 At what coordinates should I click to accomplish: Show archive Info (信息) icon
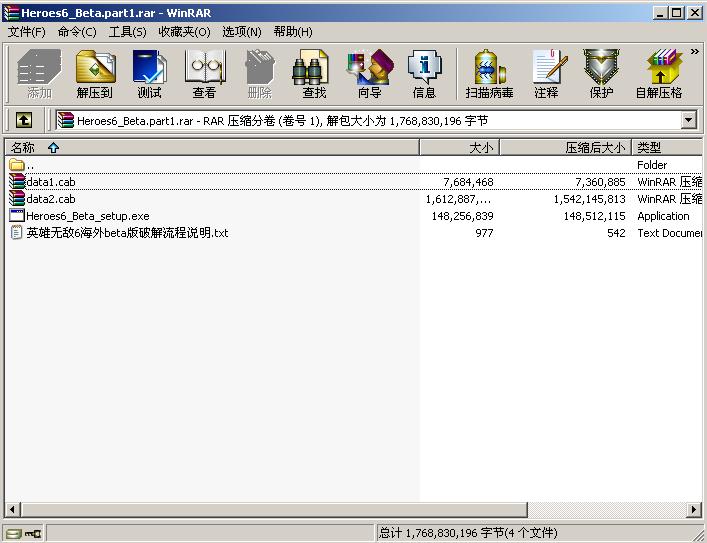pyautogui.click(x=424, y=74)
